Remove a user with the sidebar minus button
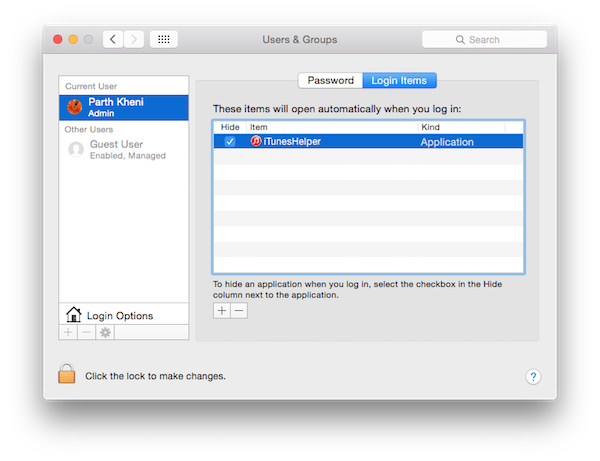The height and width of the screenshot is (461, 600). (x=87, y=332)
